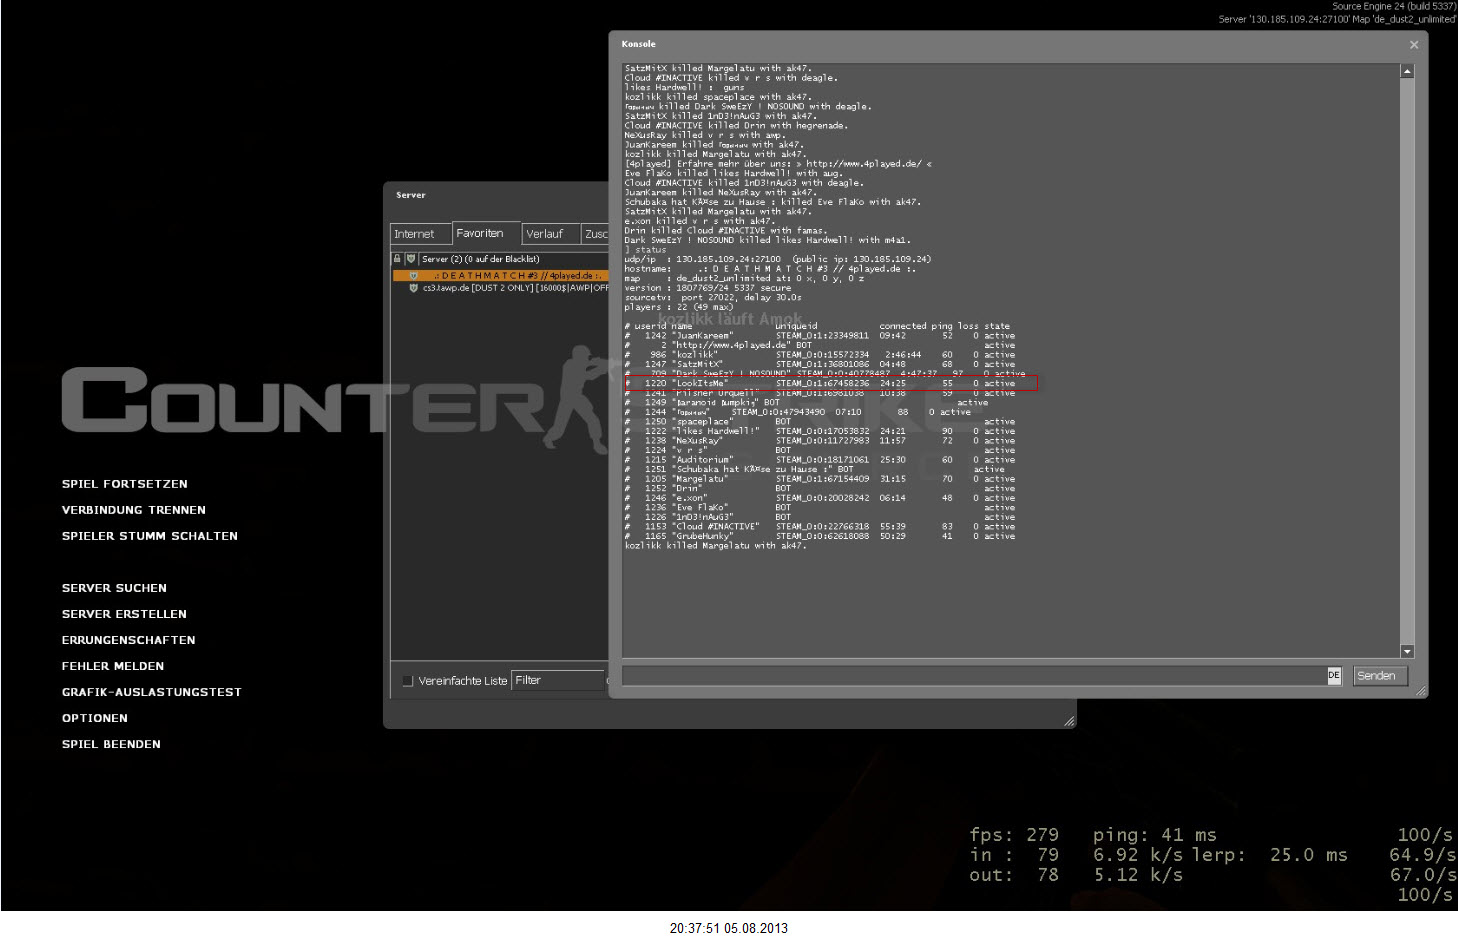Start GRAFIK-AUSLASTUNGSTEST
This screenshot has width=1458, height=945.
coord(152,692)
